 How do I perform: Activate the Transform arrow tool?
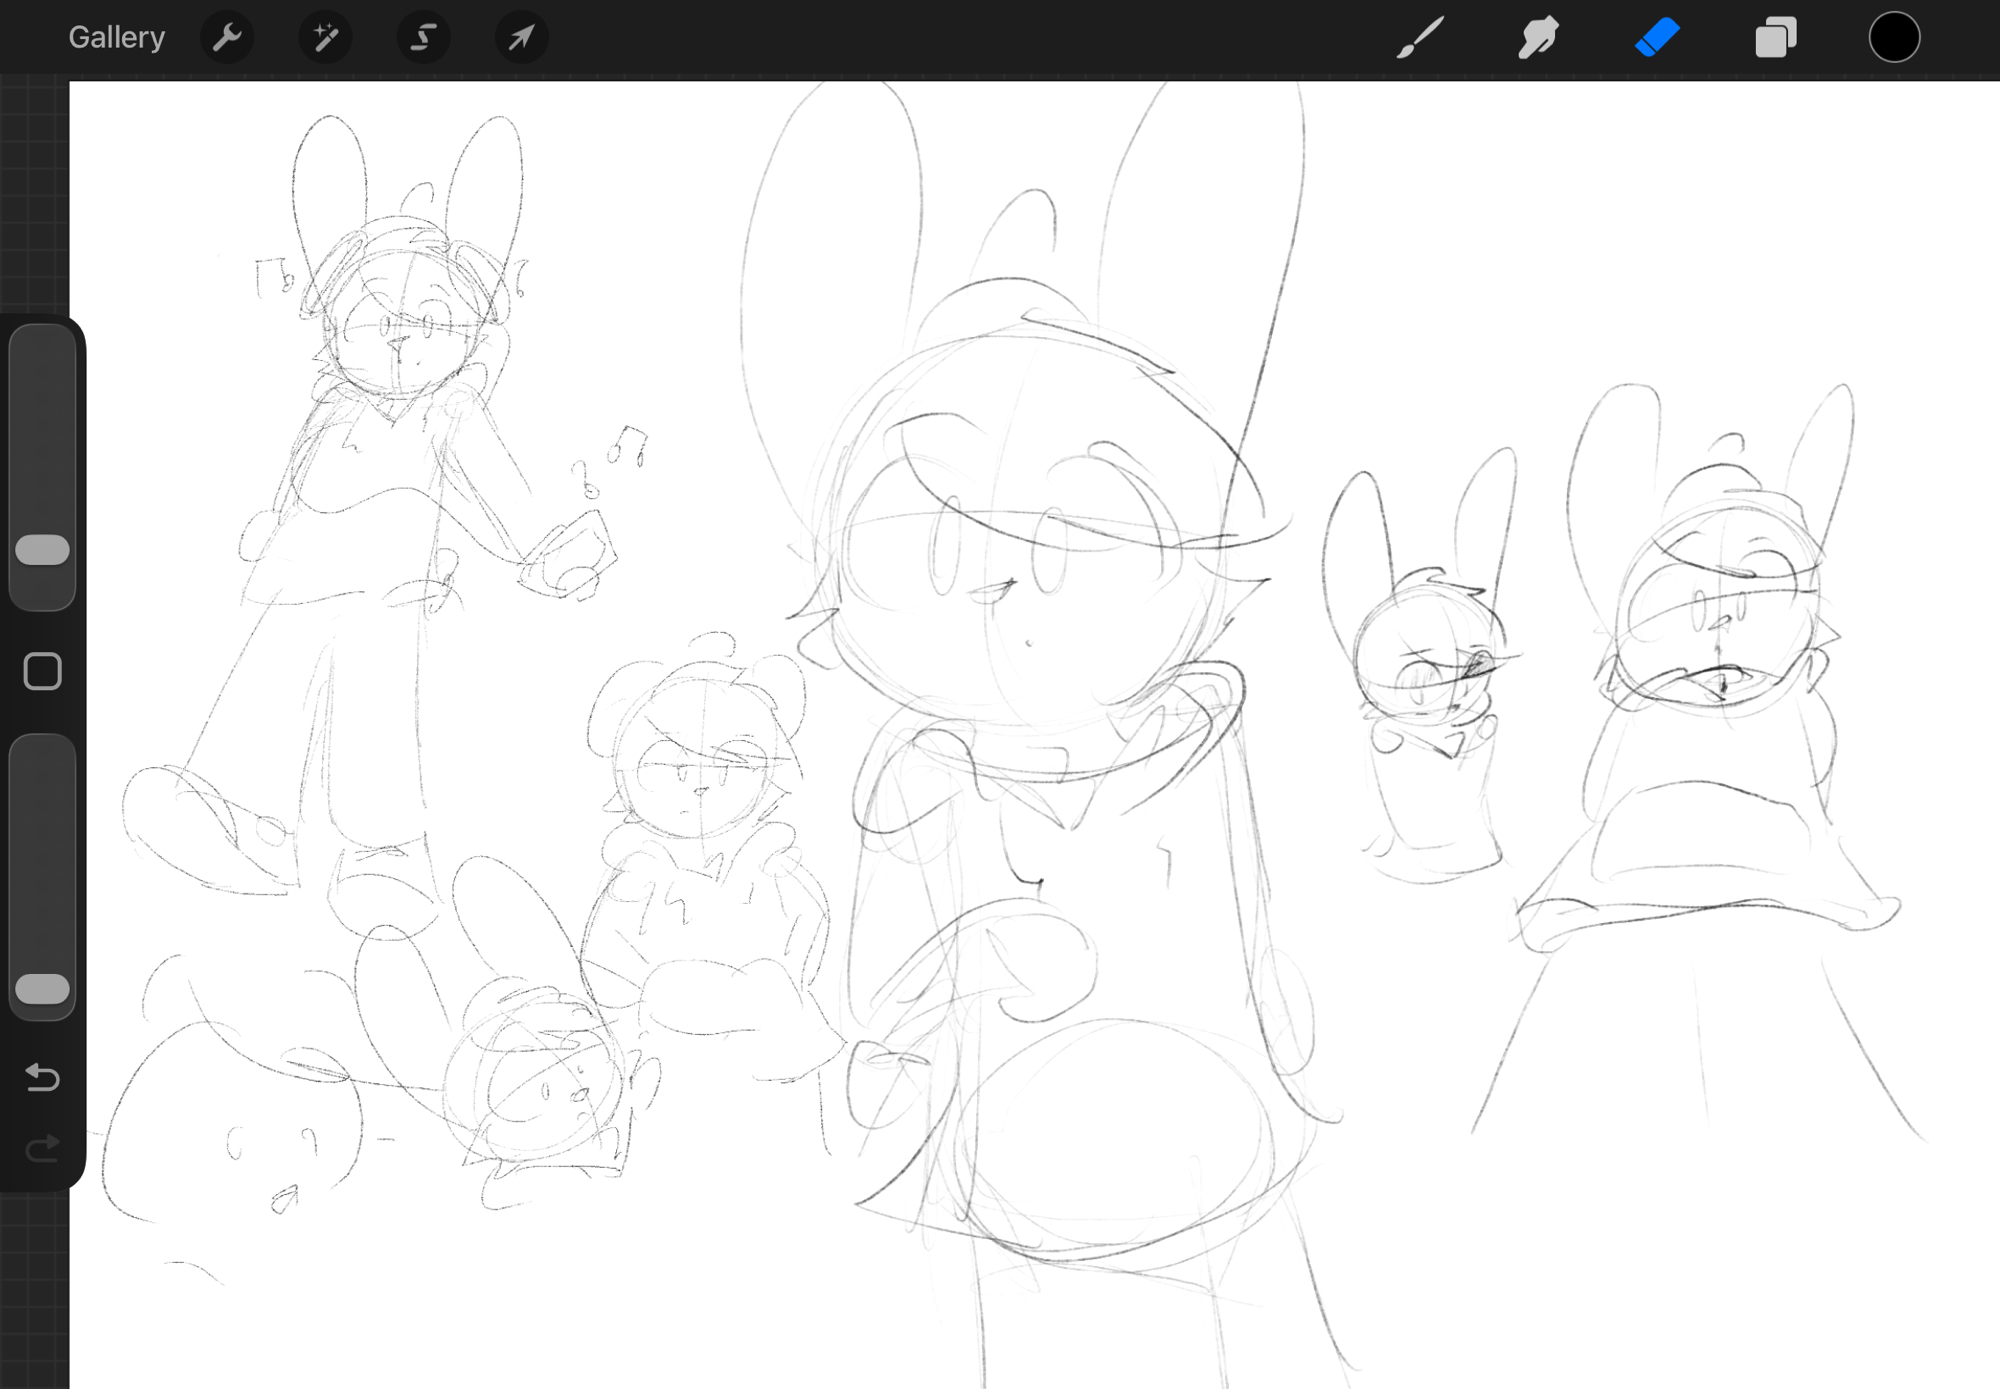coord(521,38)
